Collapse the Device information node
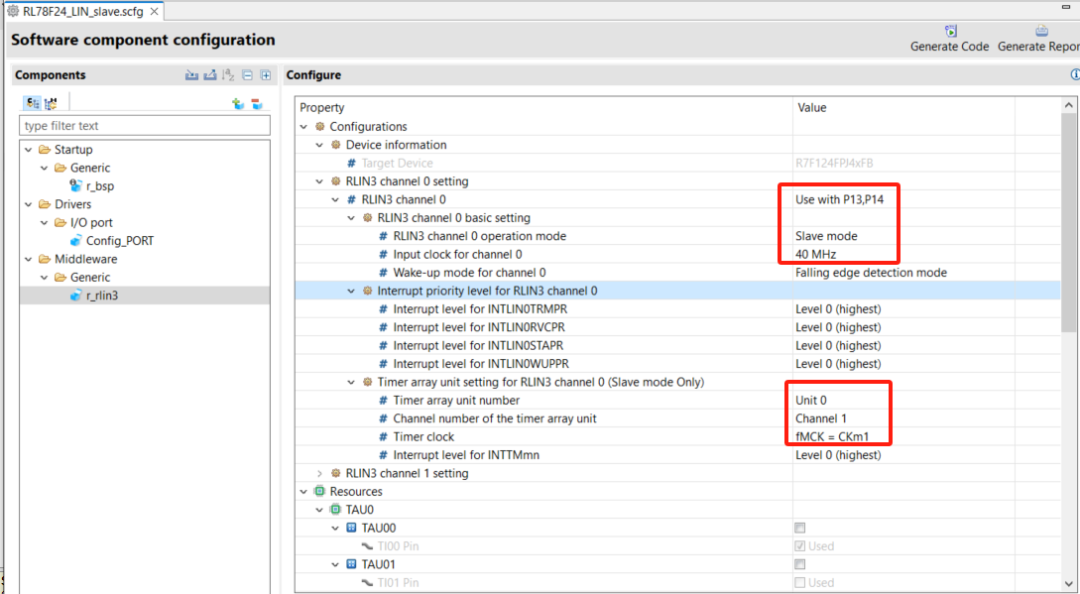Image resolution: width=1080 pixels, height=594 pixels. click(320, 145)
